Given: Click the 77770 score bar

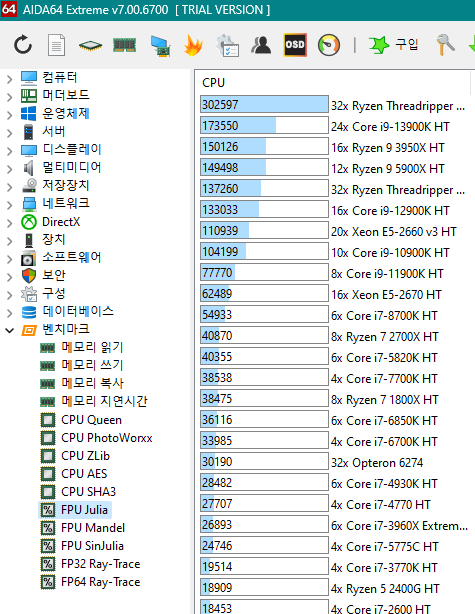Looking at the screenshot, I should [264, 273].
